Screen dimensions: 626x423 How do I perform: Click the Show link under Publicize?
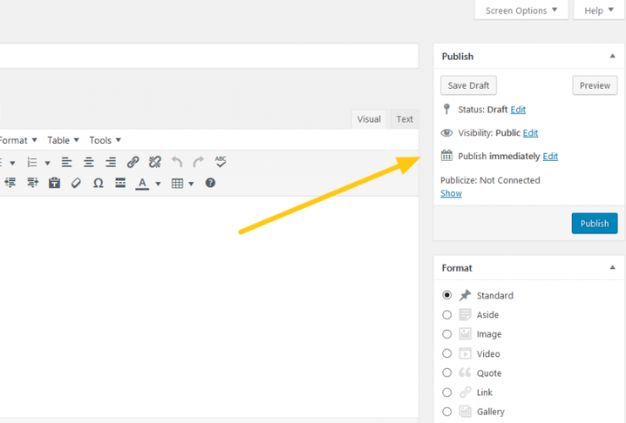tap(451, 194)
